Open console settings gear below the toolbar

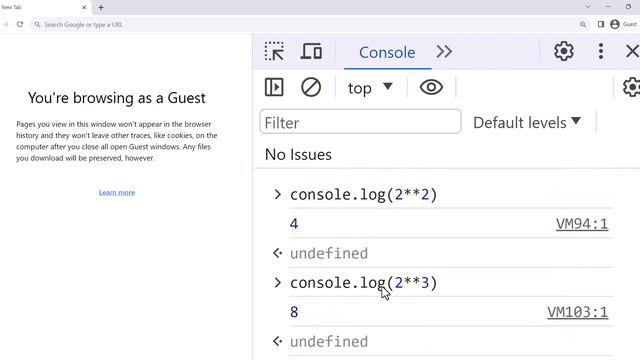pos(631,87)
